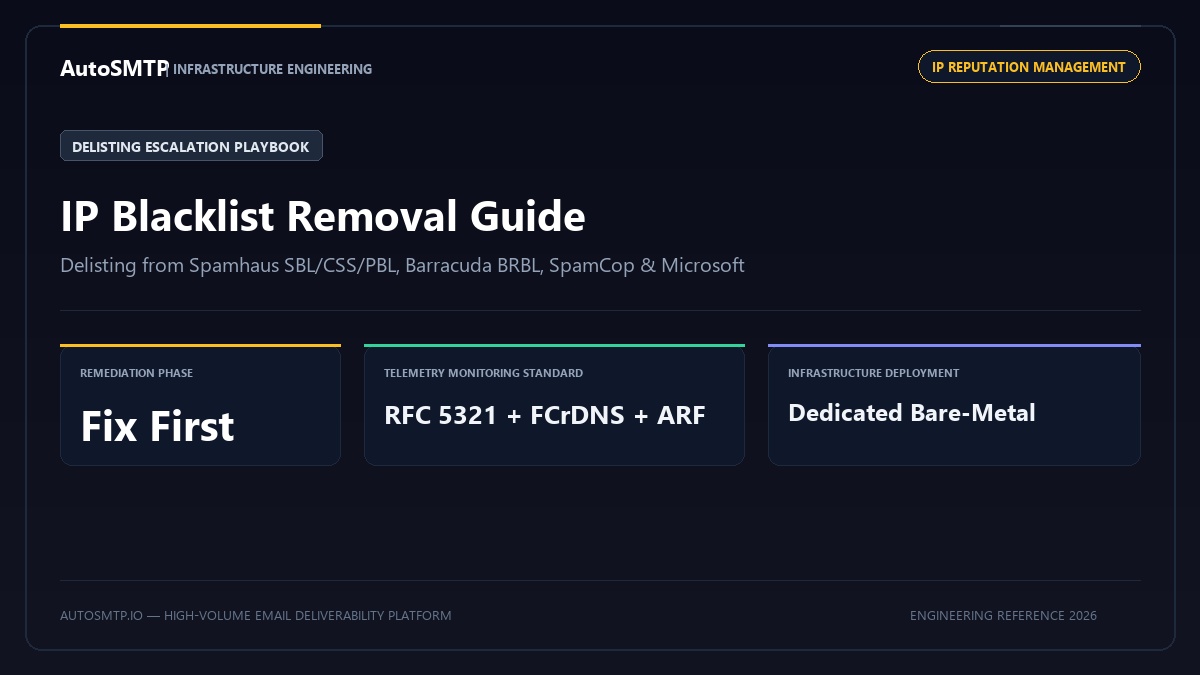This screenshot has width=1200, height=675.
Task: Click the Dedicated Bare-Metal text
Action: (x=911, y=413)
